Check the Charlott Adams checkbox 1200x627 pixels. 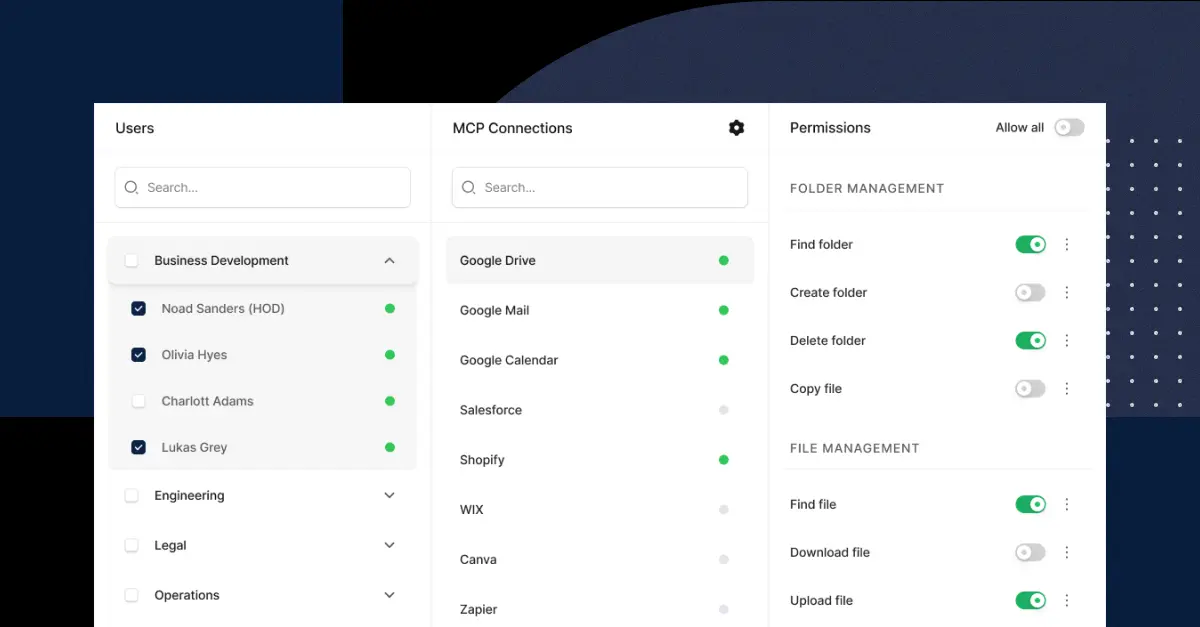[x=138, y=401]
